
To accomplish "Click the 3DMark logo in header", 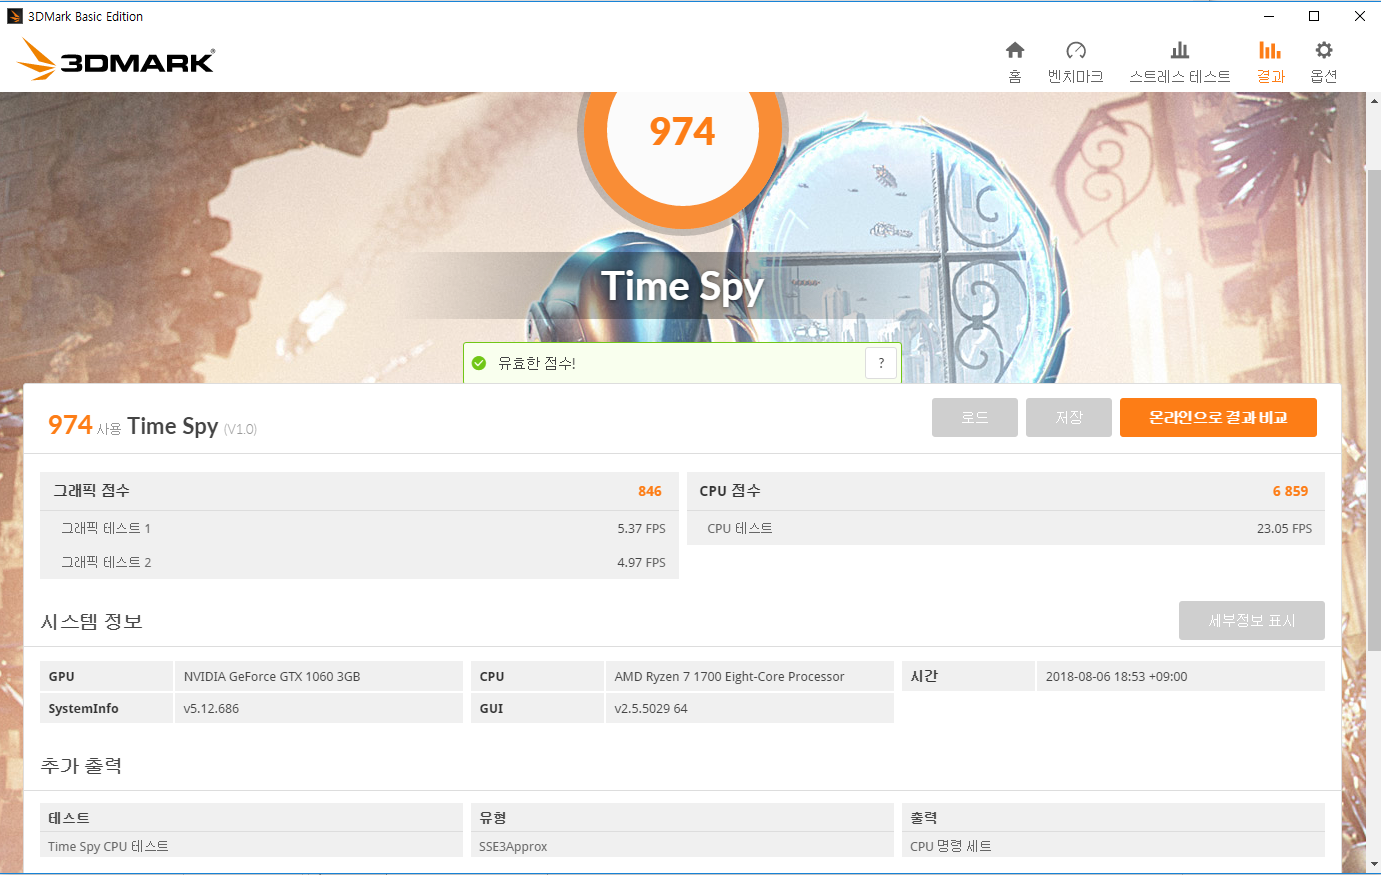I will (x=116, y=60).
